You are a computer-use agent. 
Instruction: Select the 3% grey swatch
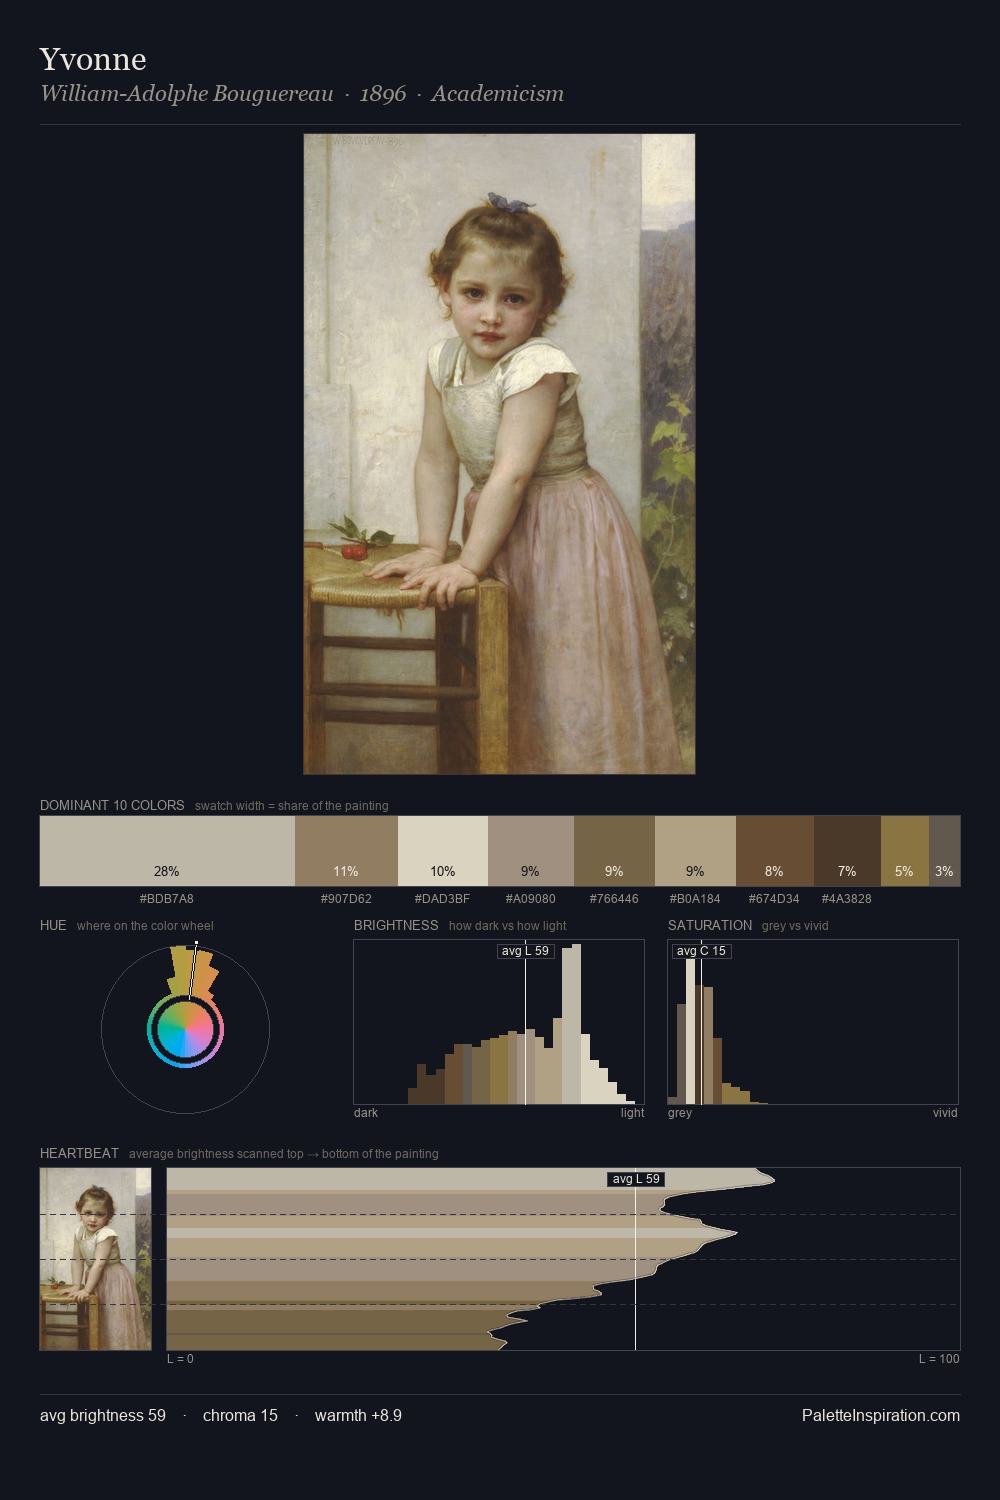tap(944, 851)
